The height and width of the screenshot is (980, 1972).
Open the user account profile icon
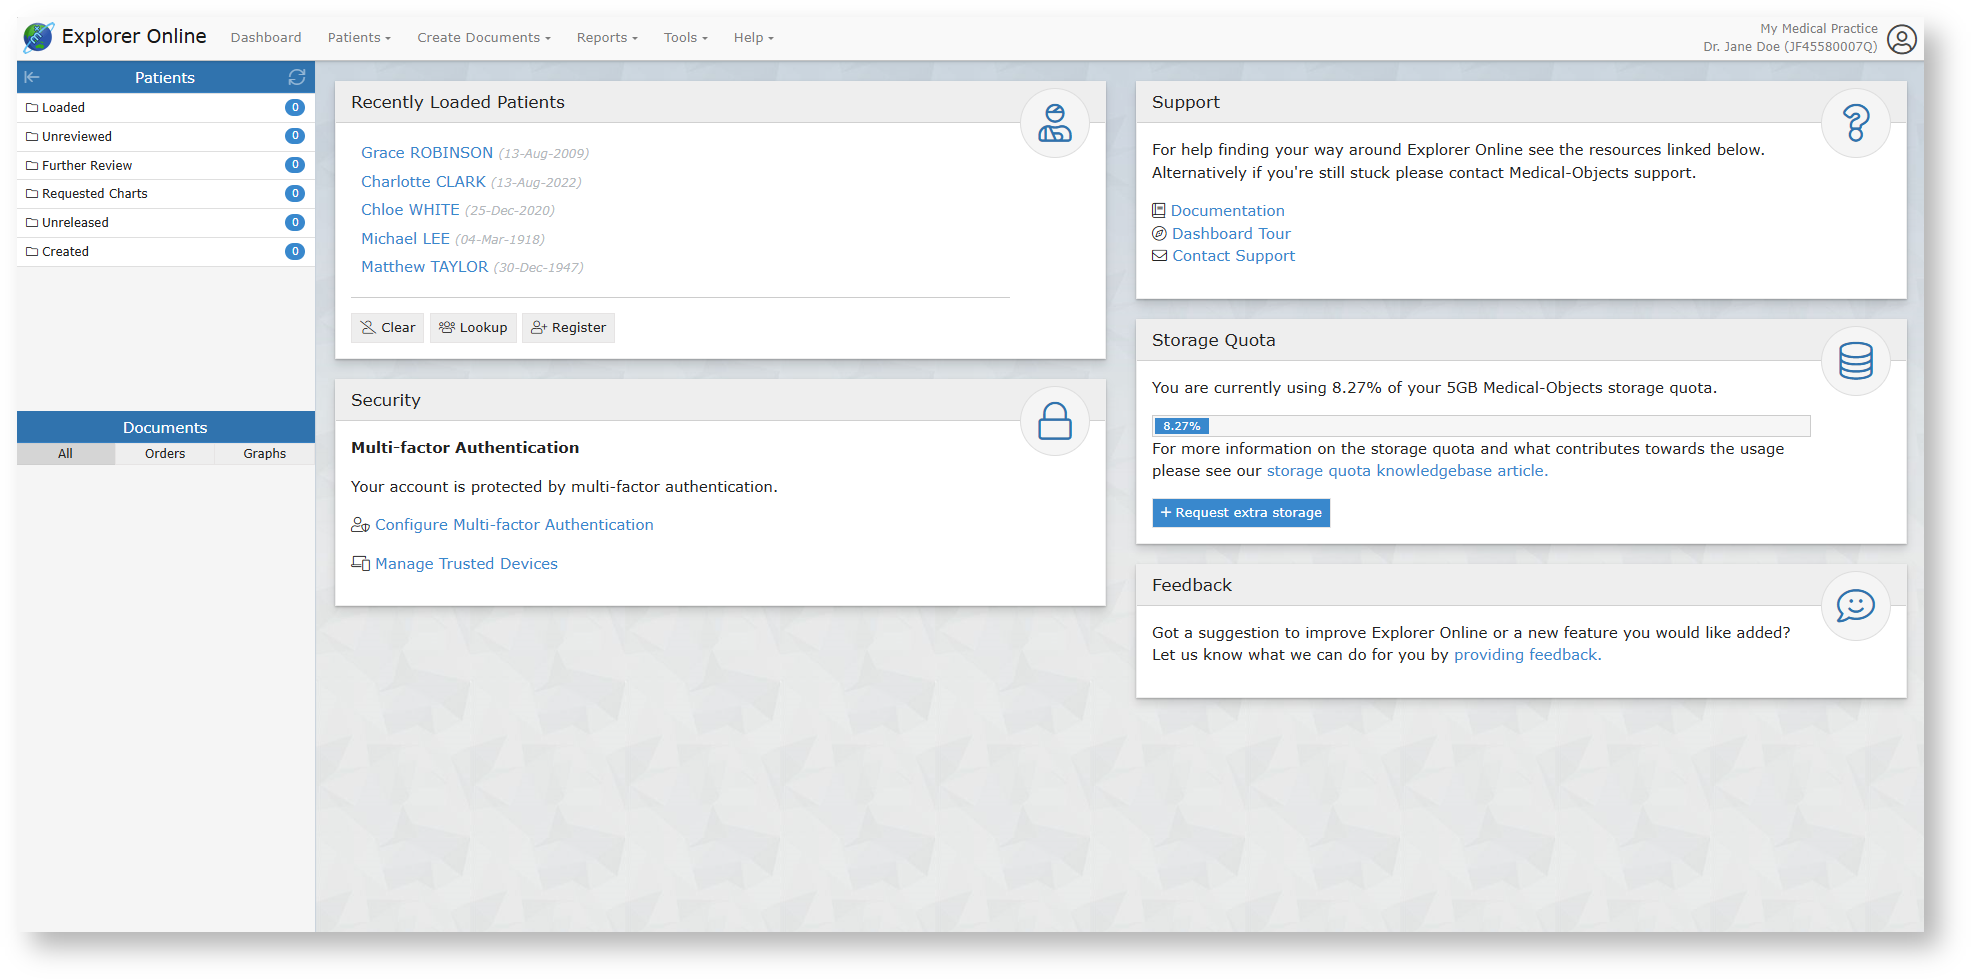[1901, 39]
